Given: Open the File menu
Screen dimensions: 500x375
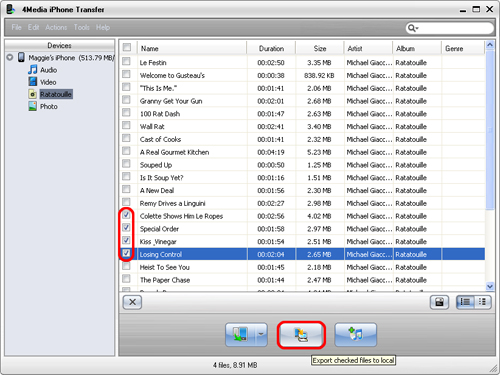Looking at the screenshot, I should click(16, 27).
